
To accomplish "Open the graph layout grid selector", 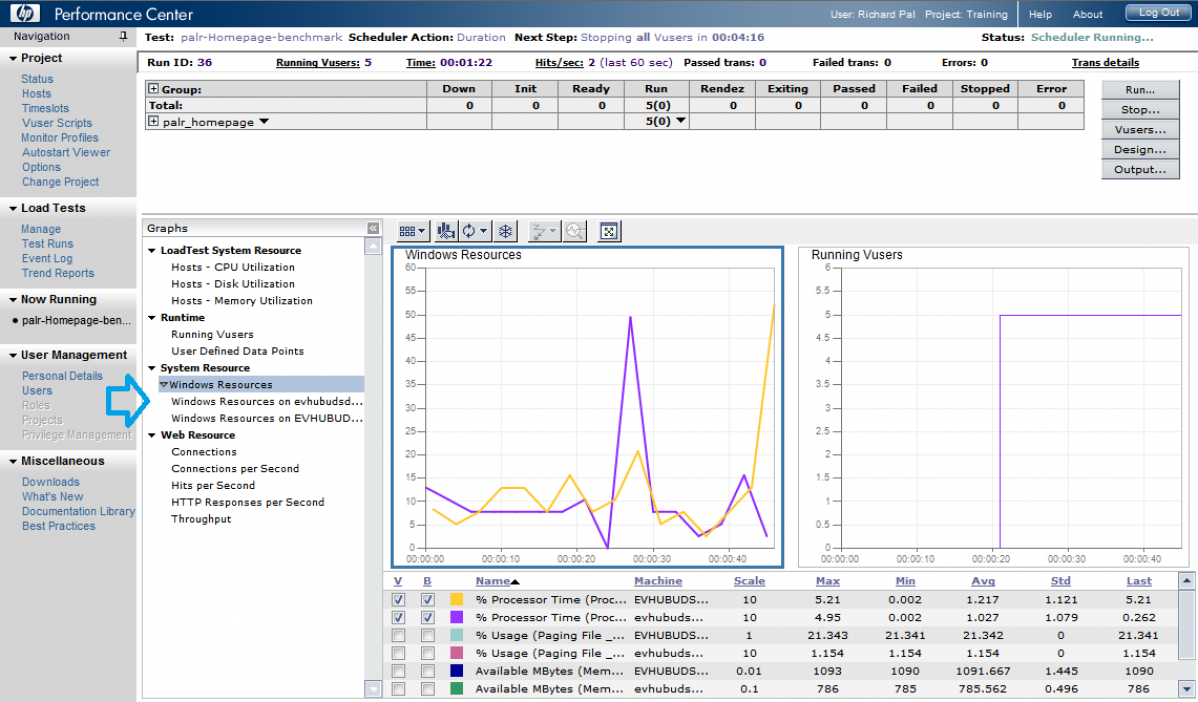I will [x=412, y=231].
